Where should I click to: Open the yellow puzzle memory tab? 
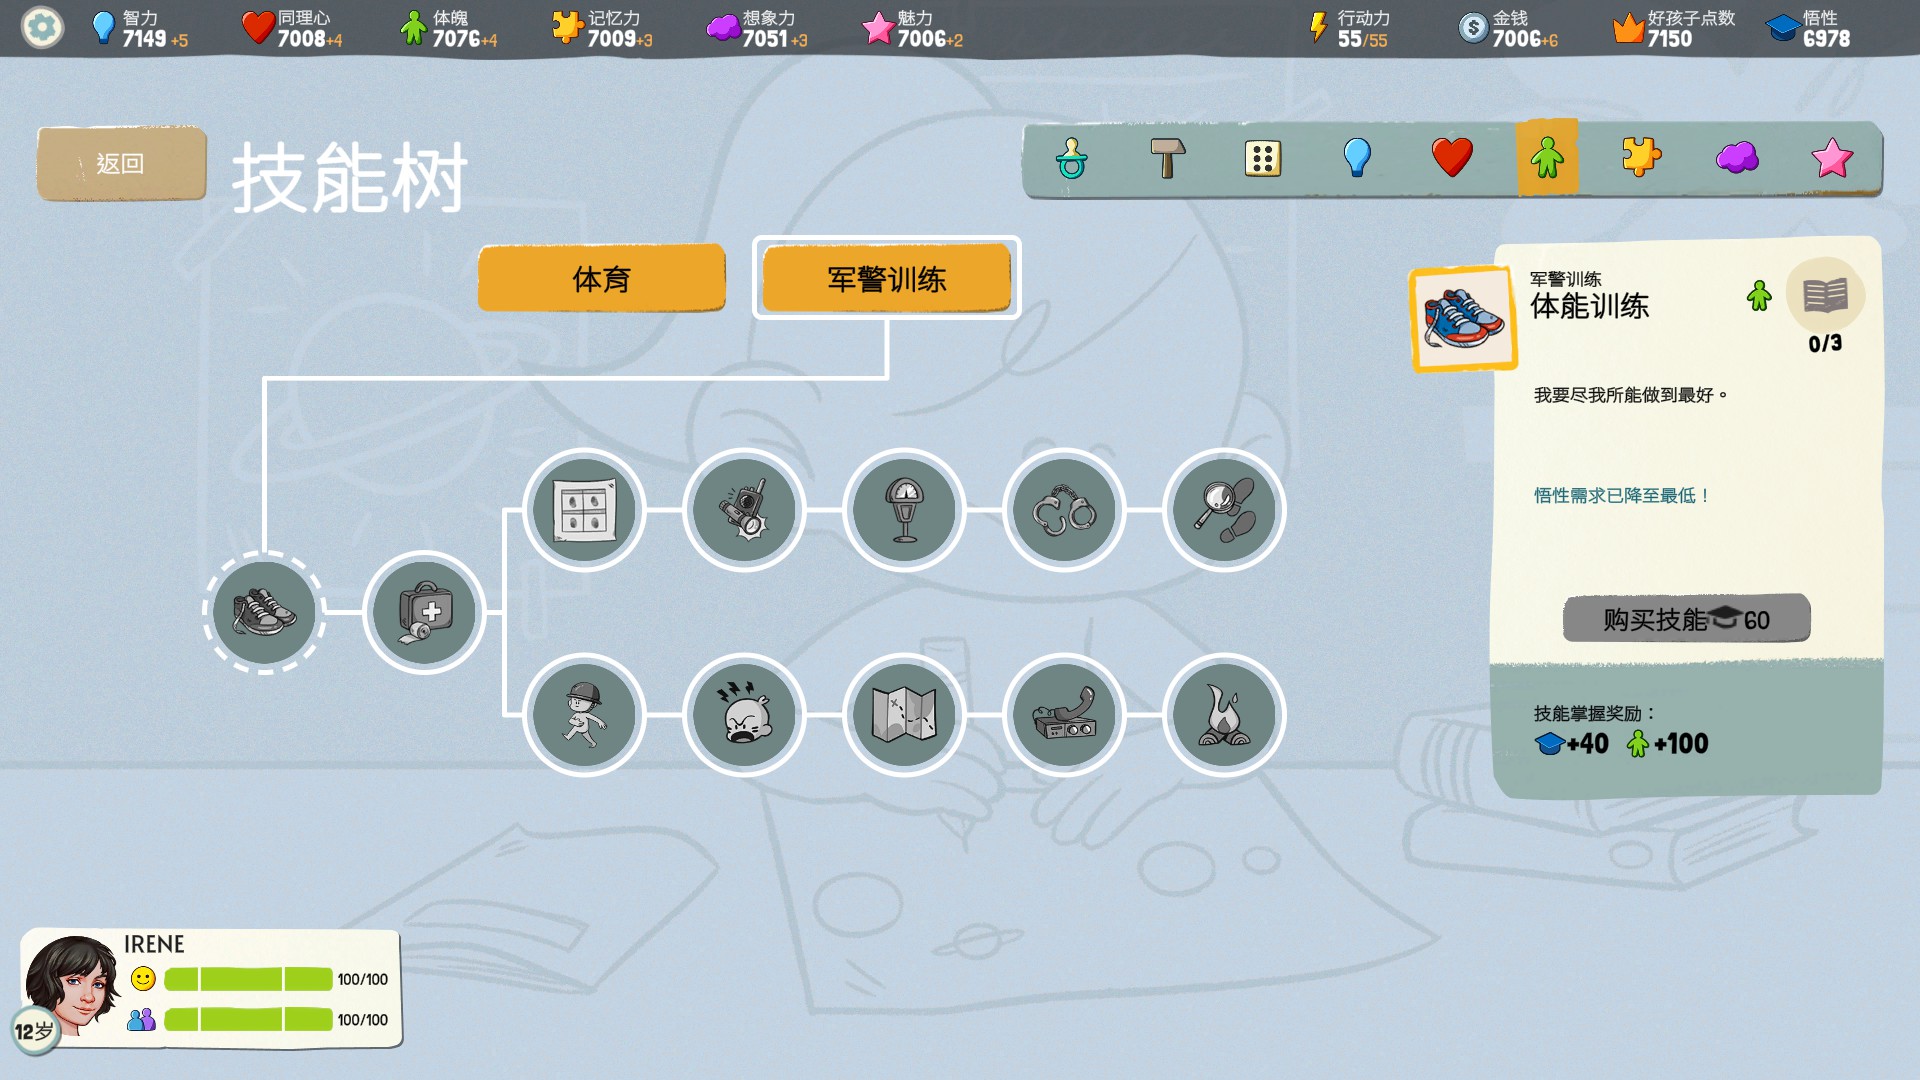pyautogui.click(x=1641, y=158)
